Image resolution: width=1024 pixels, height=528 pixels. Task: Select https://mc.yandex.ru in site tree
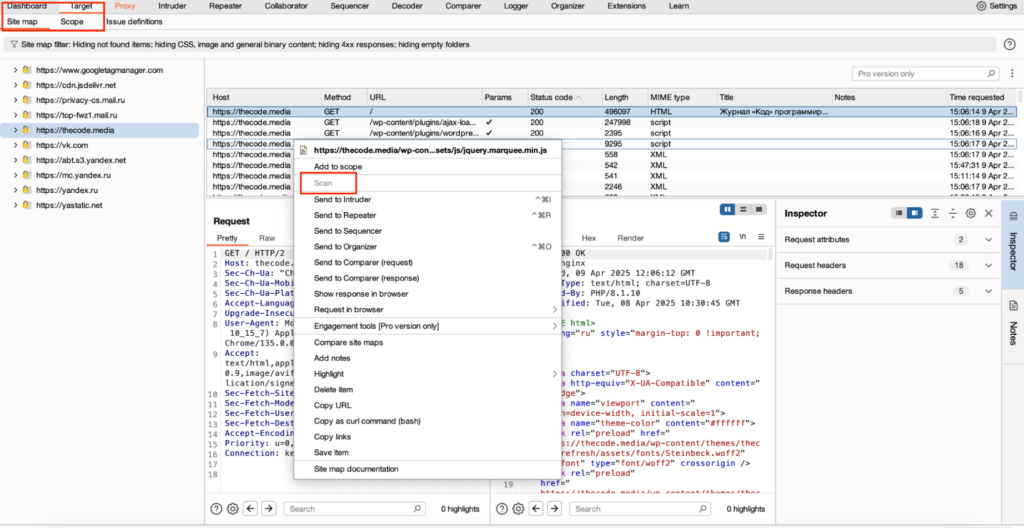(x=73, y=175)
